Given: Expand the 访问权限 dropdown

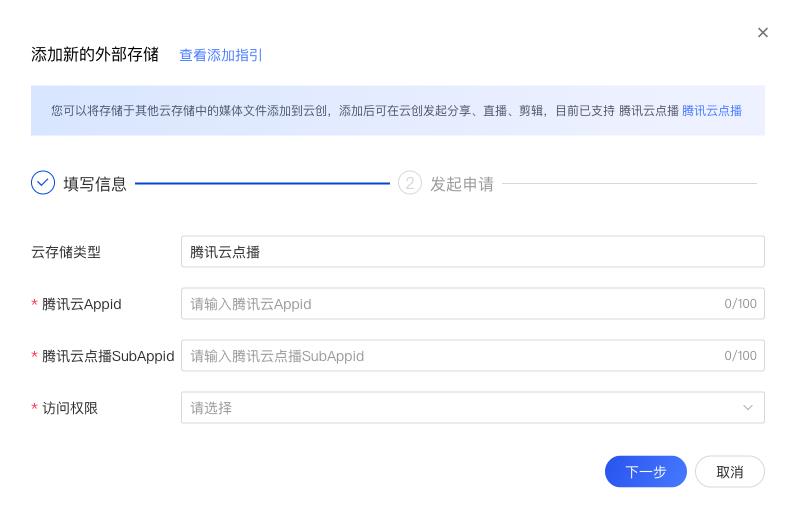Looking at the screenshot, I should click(473, 408).
